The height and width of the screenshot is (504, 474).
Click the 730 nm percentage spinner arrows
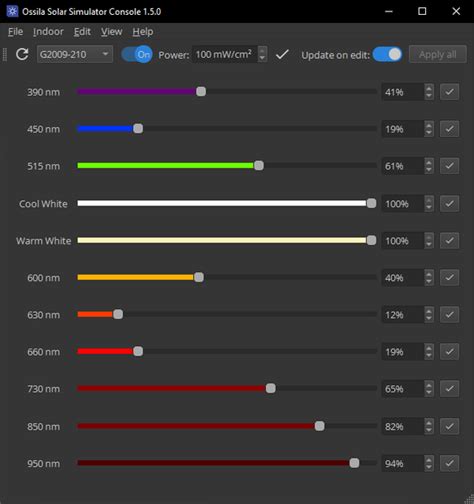click(x=429, y=388)
